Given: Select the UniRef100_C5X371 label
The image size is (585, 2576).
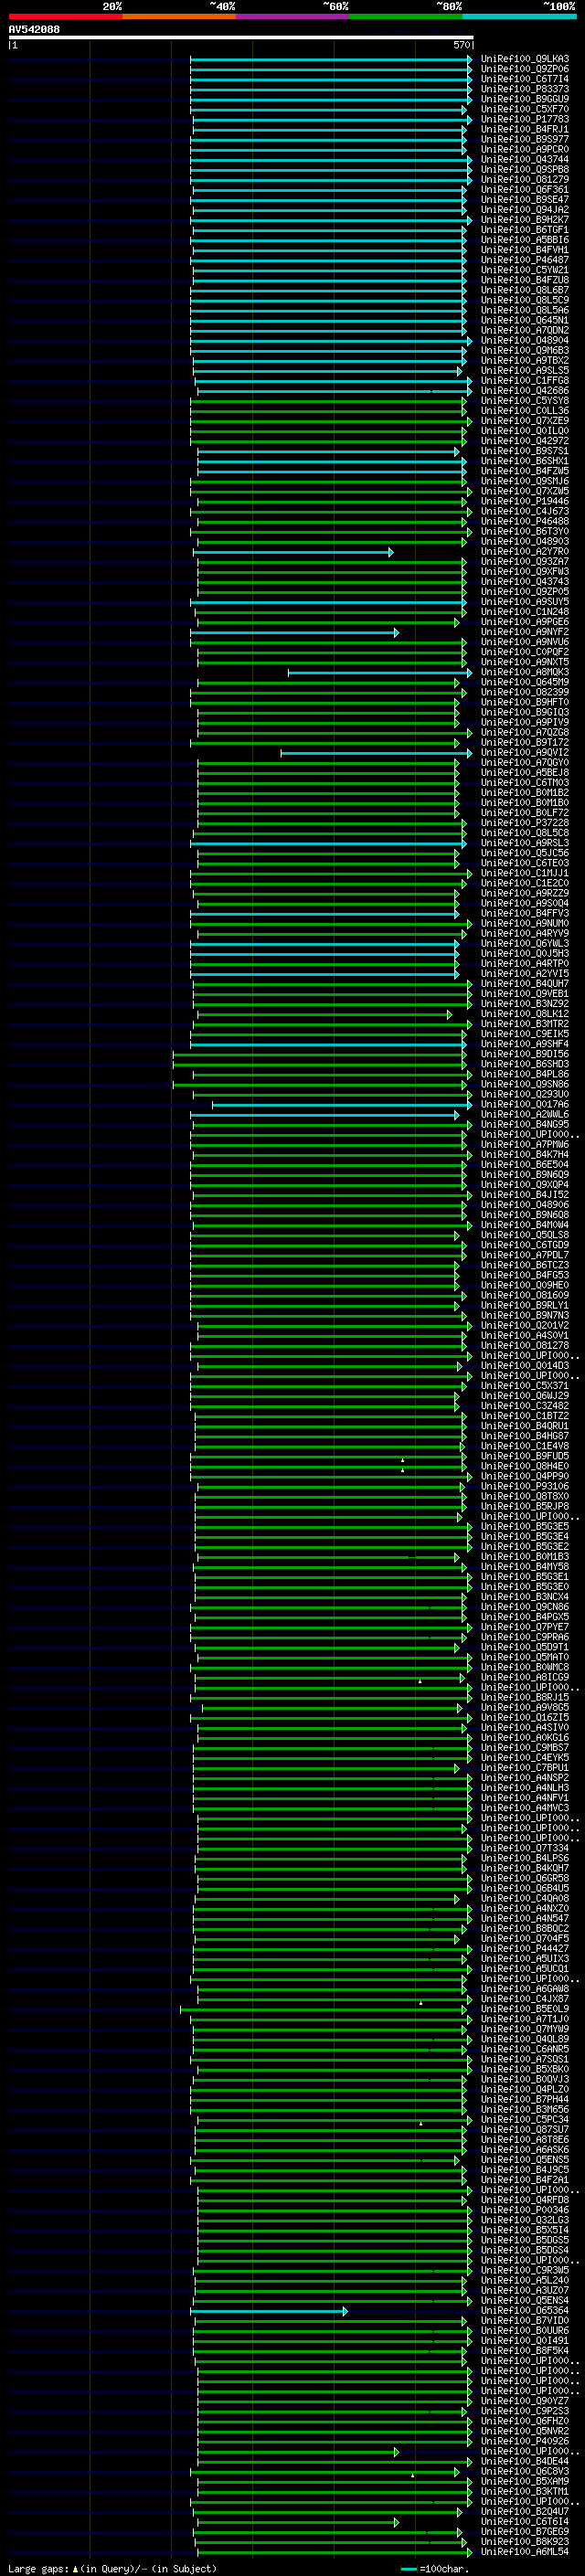Looking at the screenshot, I should [525, 1386].
